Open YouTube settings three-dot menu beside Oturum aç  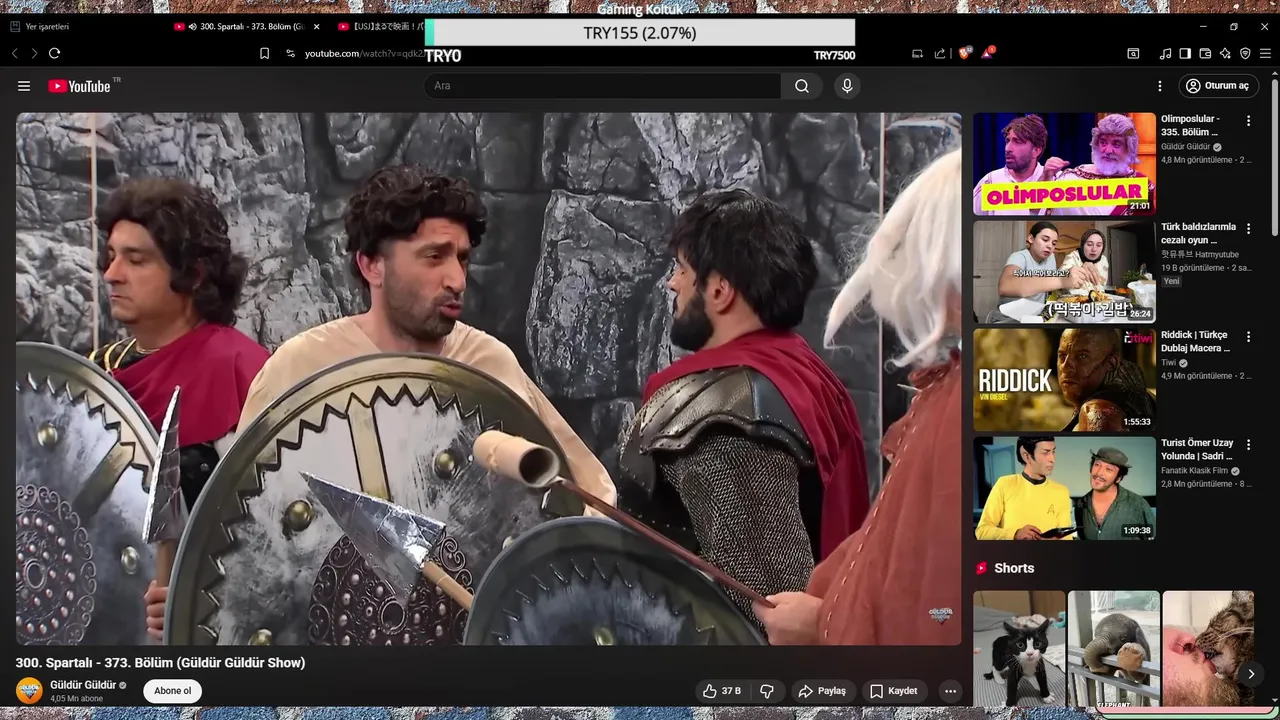click(1160, 86)
